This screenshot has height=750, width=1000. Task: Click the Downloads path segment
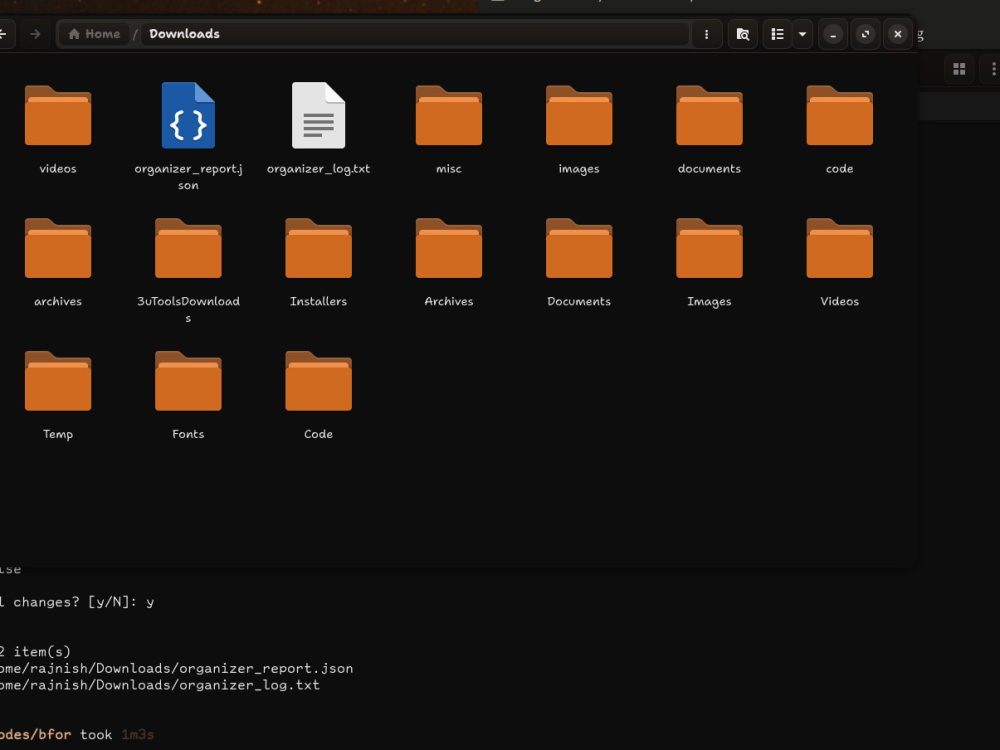[184, 34]
